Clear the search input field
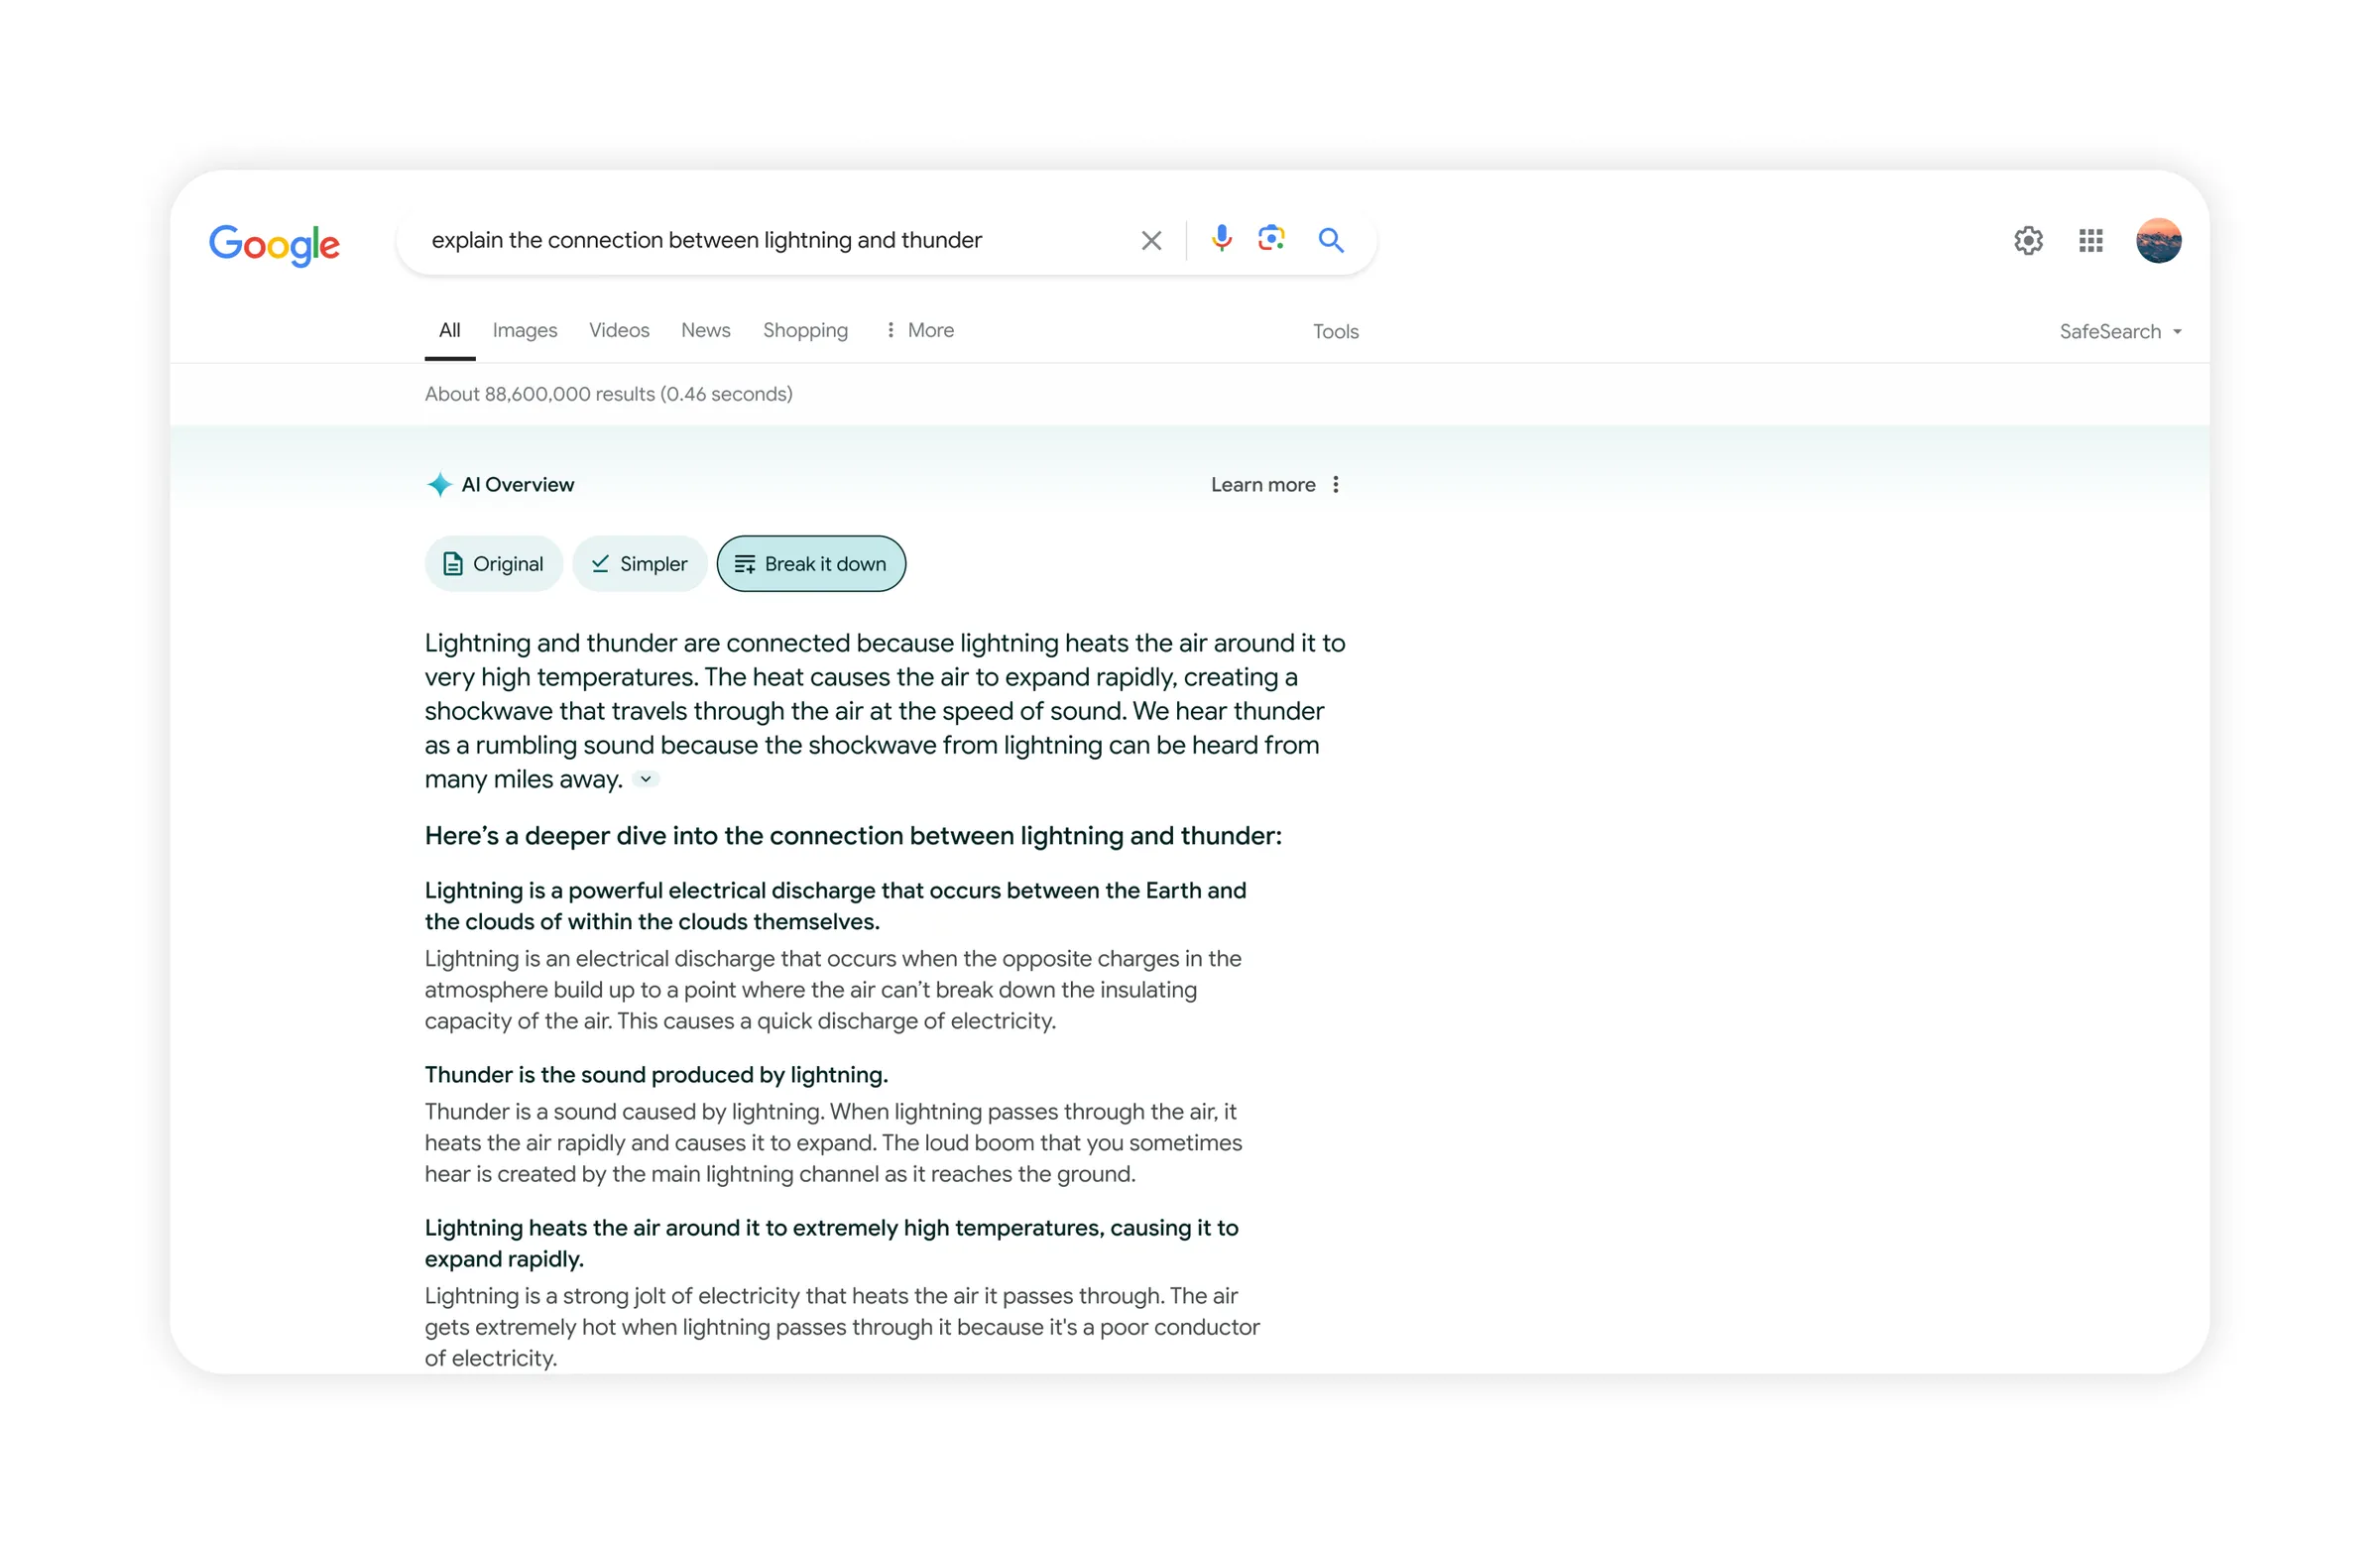Viewport: 2380px width, 1544px height. pyautogui.click(x=1152, y=239)
